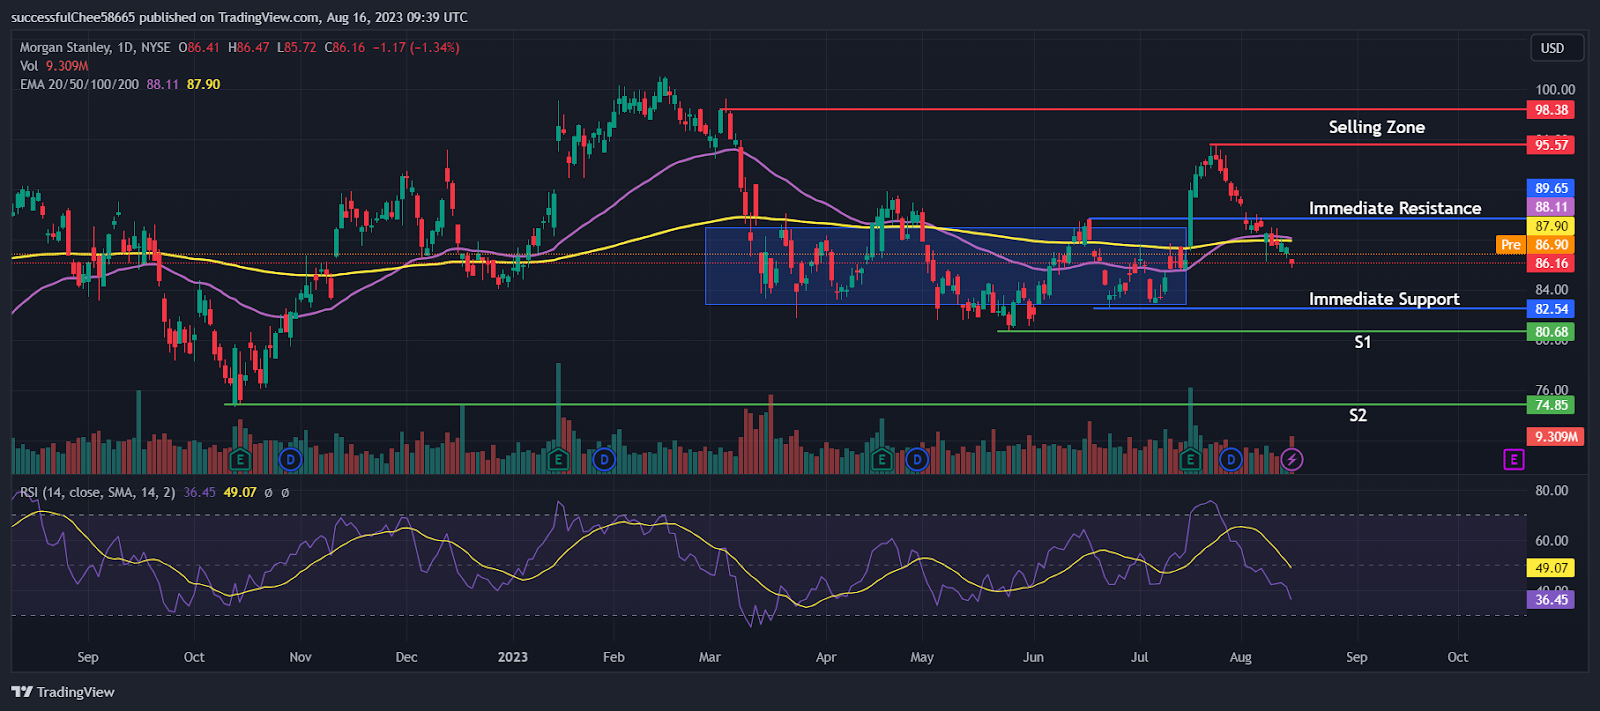Click the 2023 label on time axis
This screenshot has height=711, width=1600.
click(512, 657)
